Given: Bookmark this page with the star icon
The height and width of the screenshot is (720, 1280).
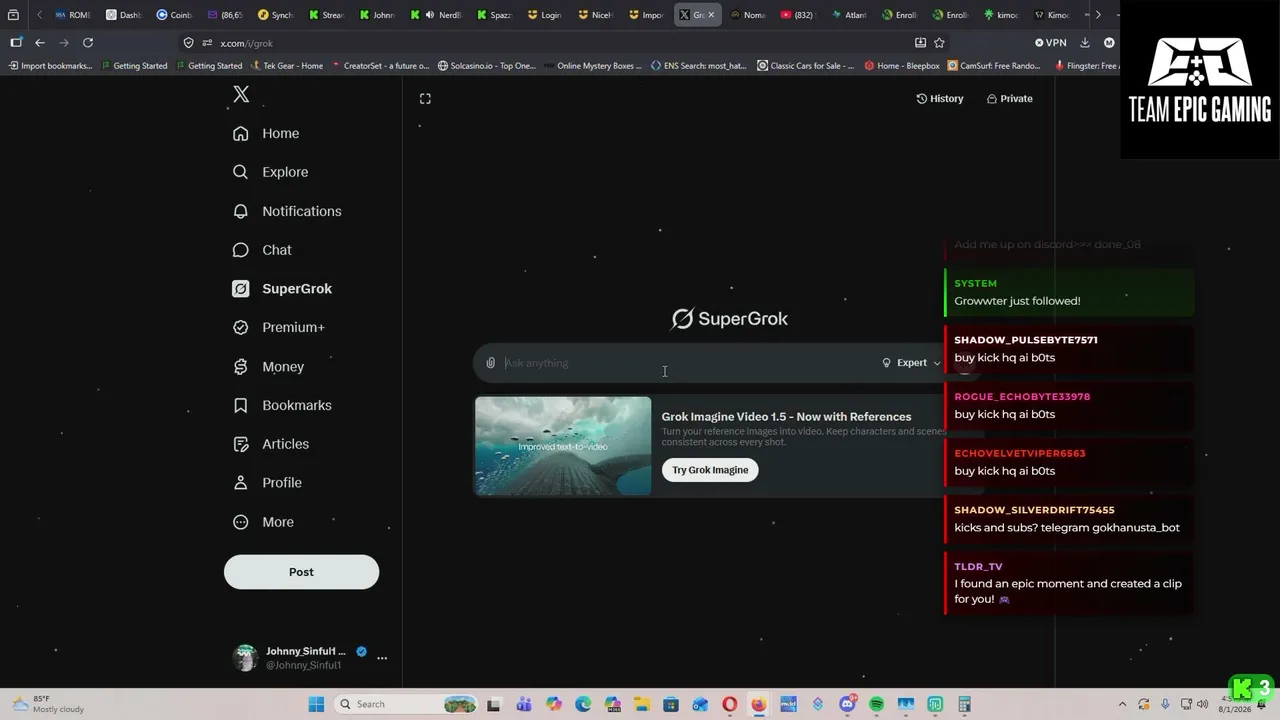Looking at the screenshot, I should pos(939,43).
